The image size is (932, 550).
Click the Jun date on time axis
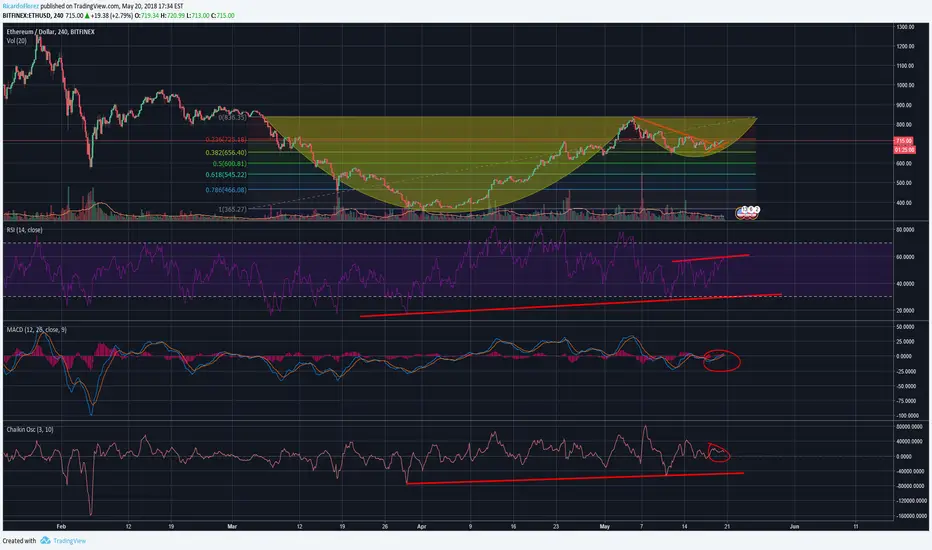tap(794, 526)
